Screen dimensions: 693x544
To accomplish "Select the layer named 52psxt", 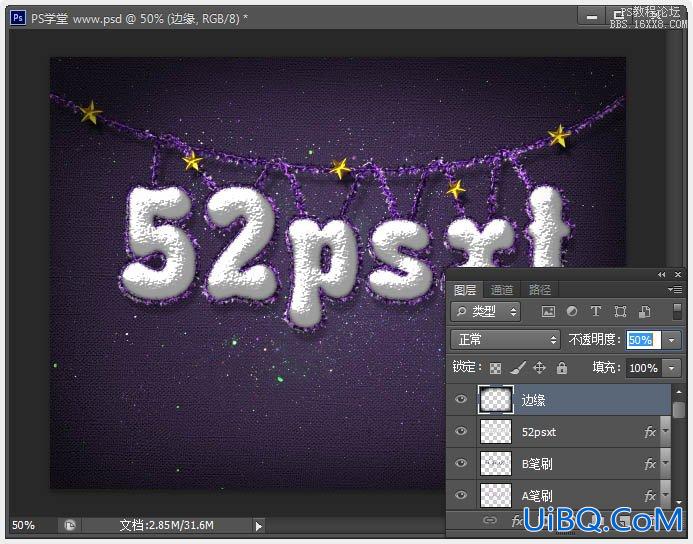I will (539, 432).
